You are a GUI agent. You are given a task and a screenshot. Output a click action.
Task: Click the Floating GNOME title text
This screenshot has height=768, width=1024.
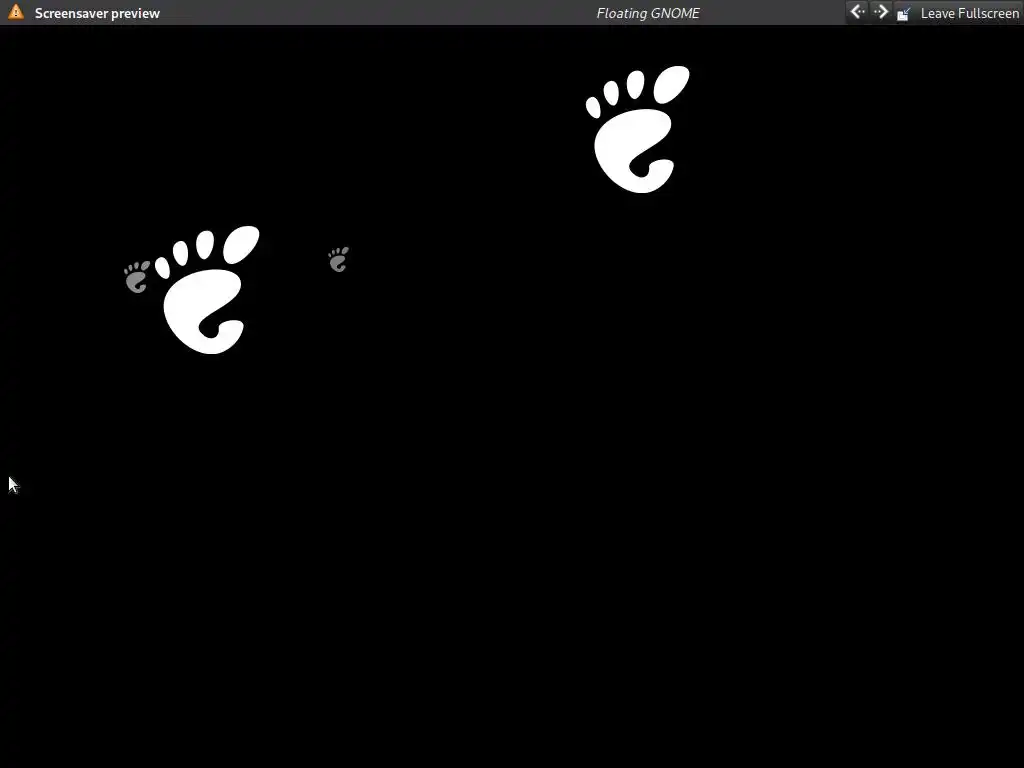tap(648, 13)
